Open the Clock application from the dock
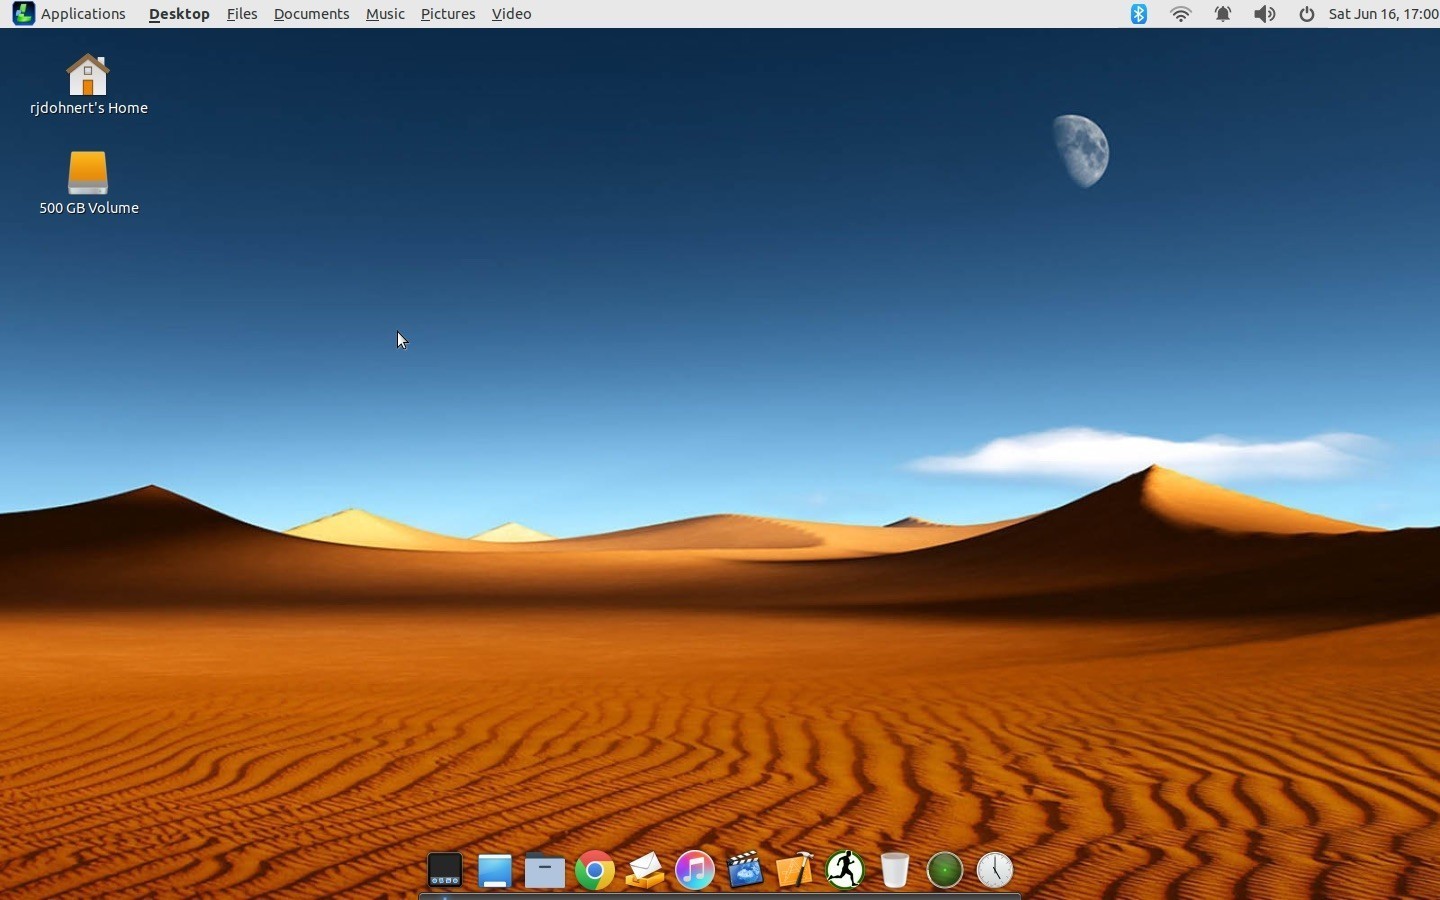Image resolution: width=1440 pixels, height=900 pixels. [x=995, y=869]
